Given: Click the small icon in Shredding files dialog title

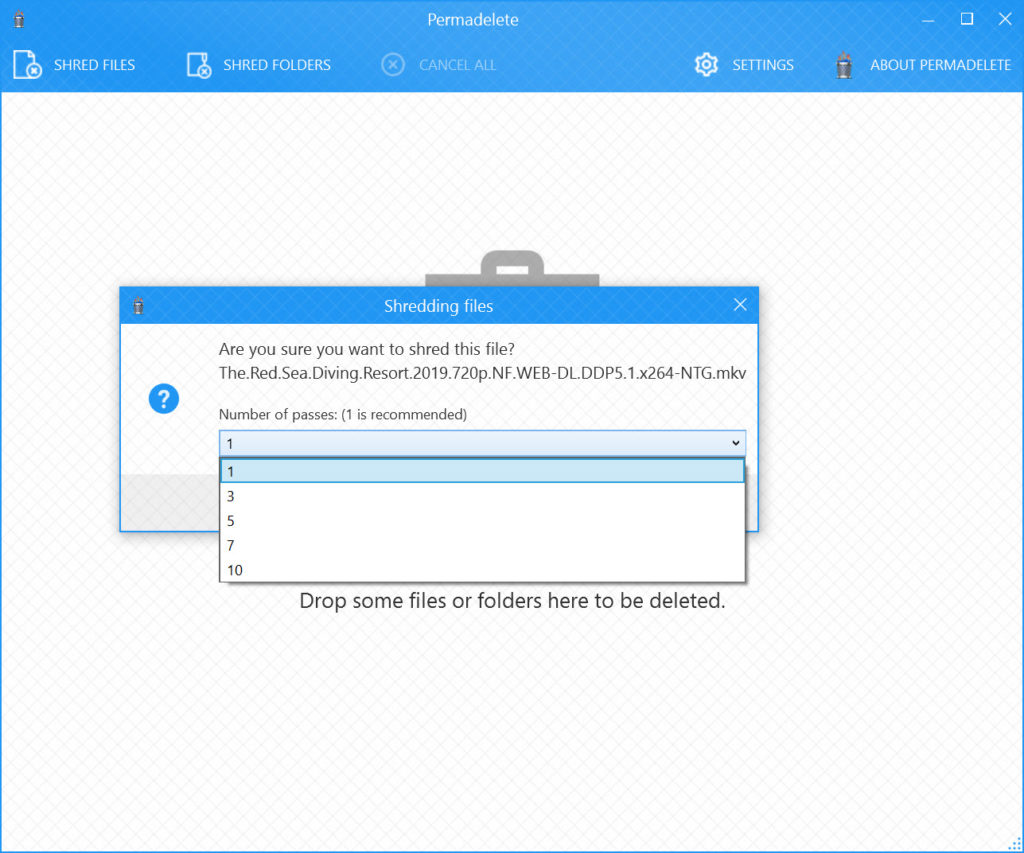Looking at the screenshot, I should click(139, 306).
